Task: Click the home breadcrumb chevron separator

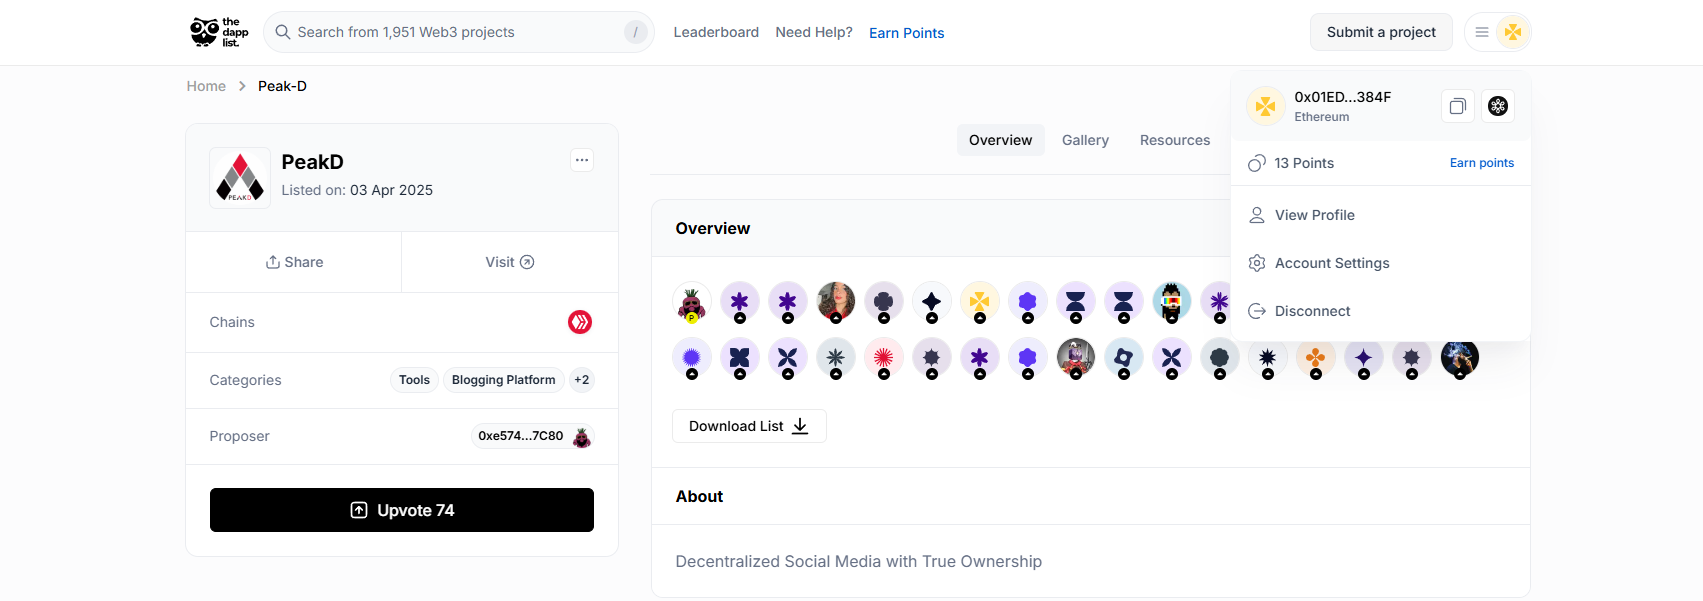Action: (x=242, y=86)
